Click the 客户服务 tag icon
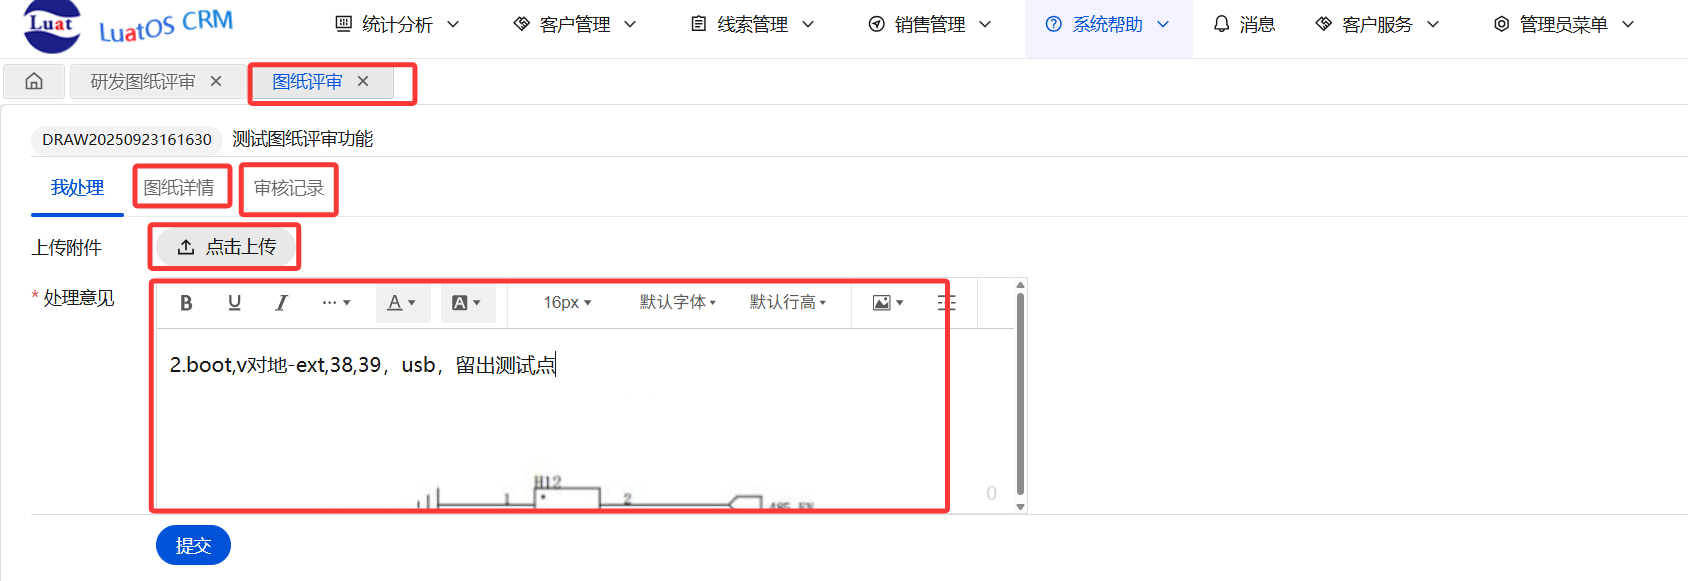The width and height of the screenshot is (1688, 581). point(1324,24)
